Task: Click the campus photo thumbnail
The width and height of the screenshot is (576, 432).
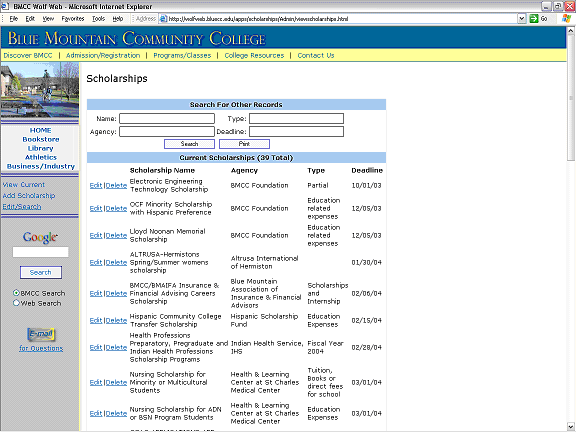Action: click(40, 90)
